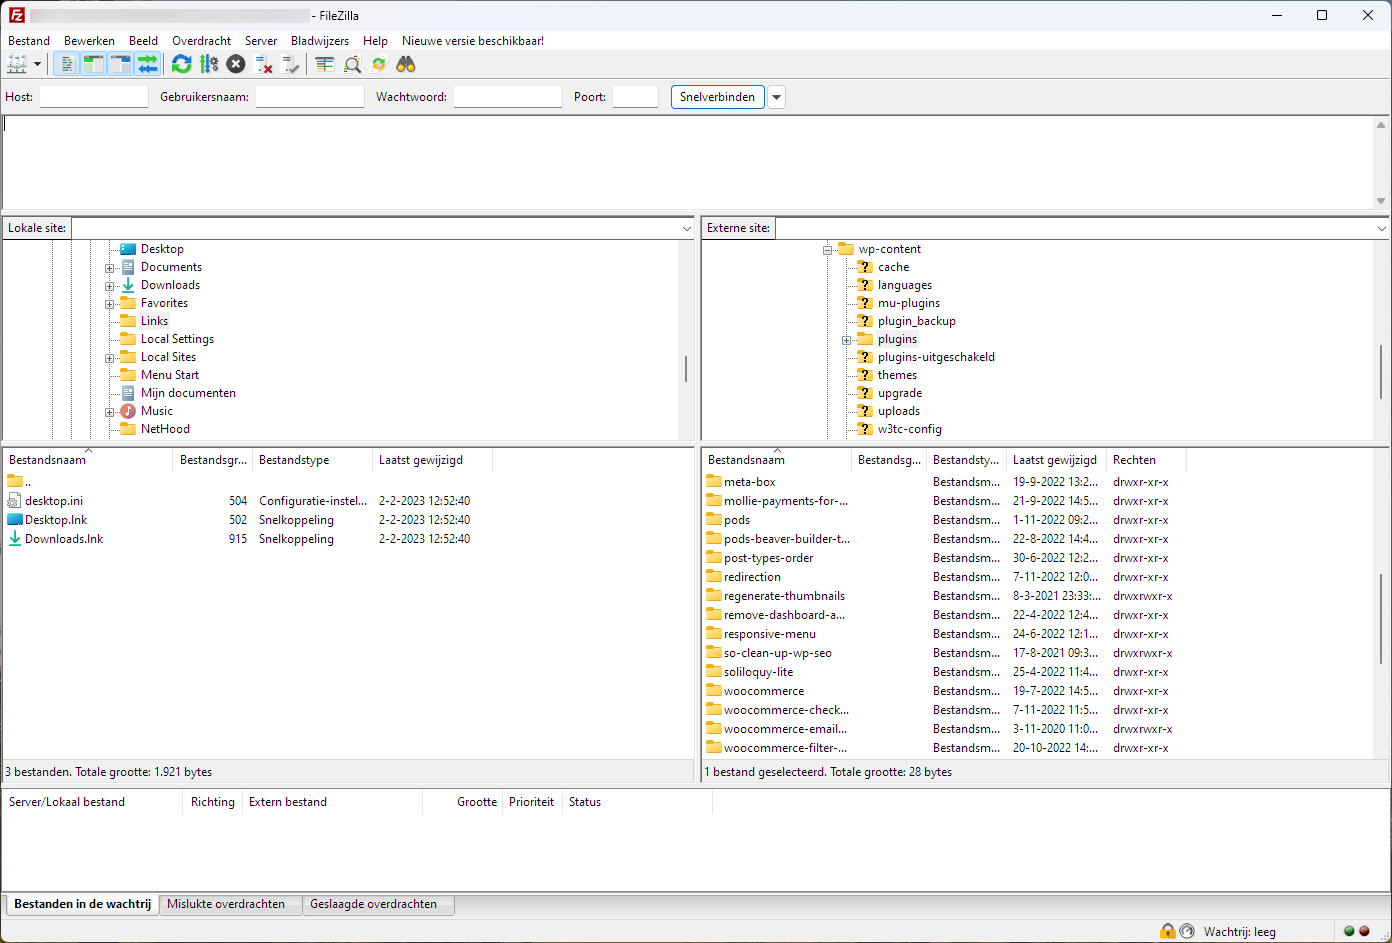Screen dimensions: 1392x943
Task: Expand the Documents folder in local tree
Action: [x=110, y=268]
